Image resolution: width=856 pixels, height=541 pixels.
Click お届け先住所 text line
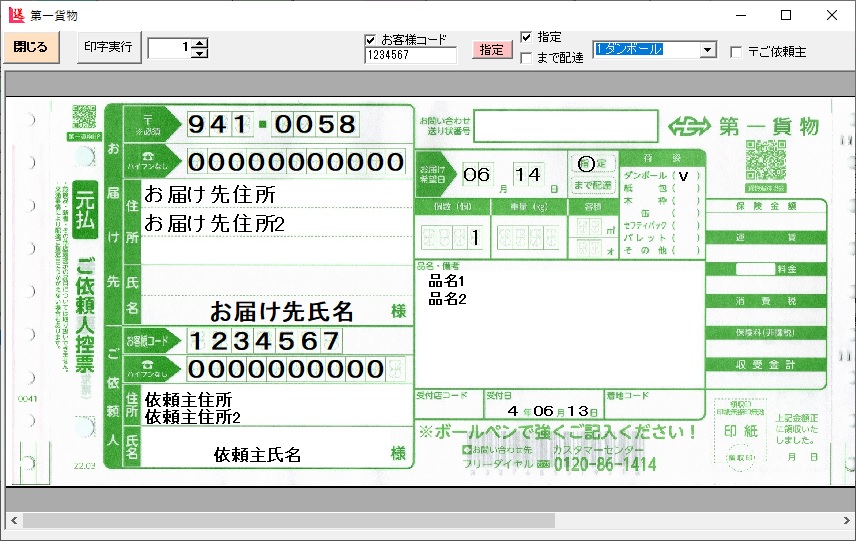click(210, 194)
